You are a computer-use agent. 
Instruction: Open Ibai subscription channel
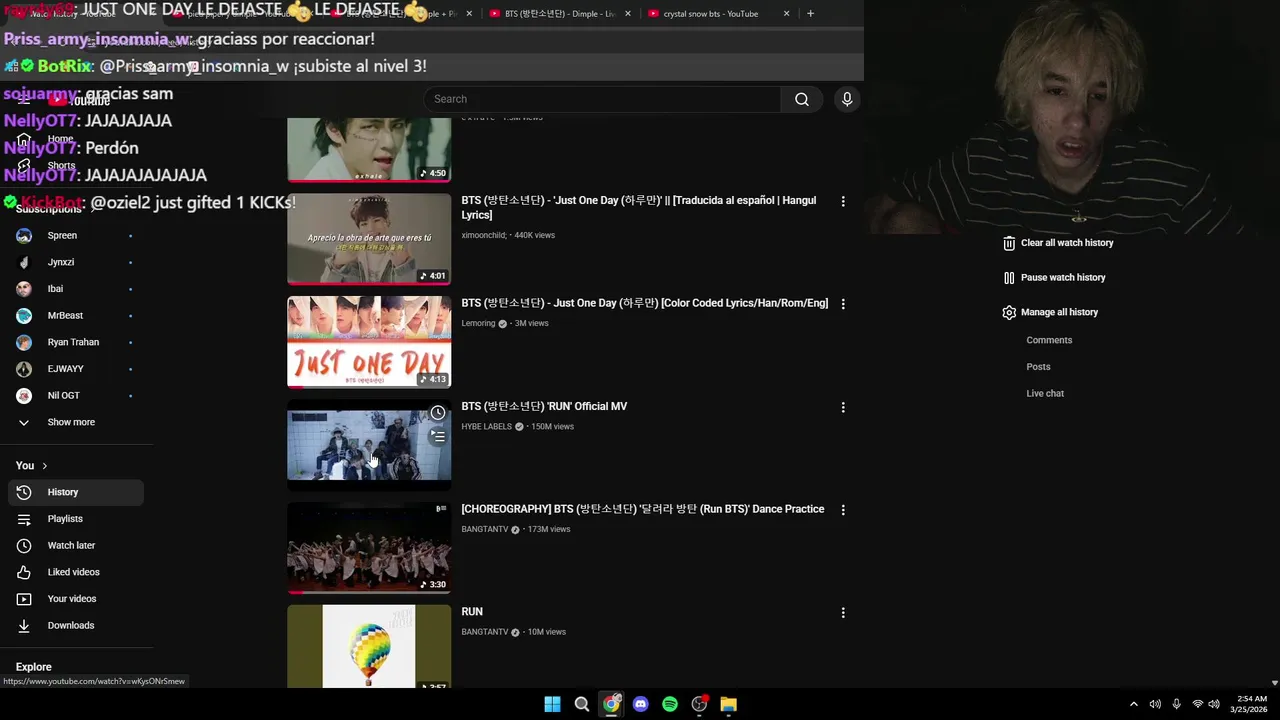(76, 289)
